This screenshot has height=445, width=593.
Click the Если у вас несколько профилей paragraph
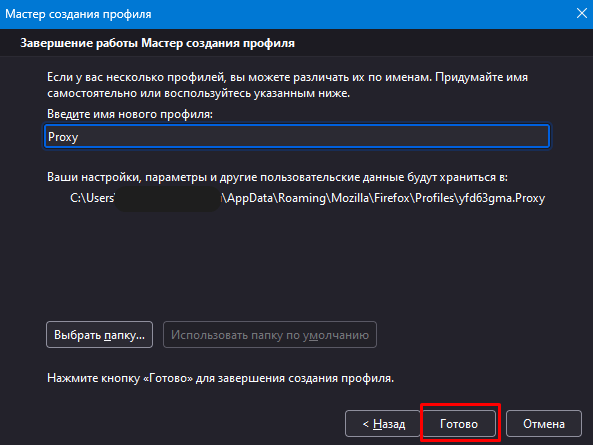point(287,85)
